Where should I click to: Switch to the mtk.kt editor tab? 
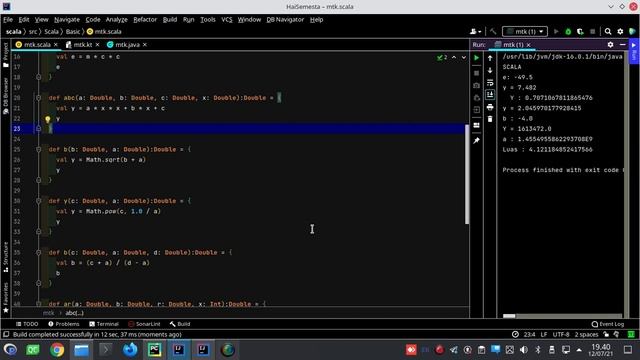tap(82, 44)
